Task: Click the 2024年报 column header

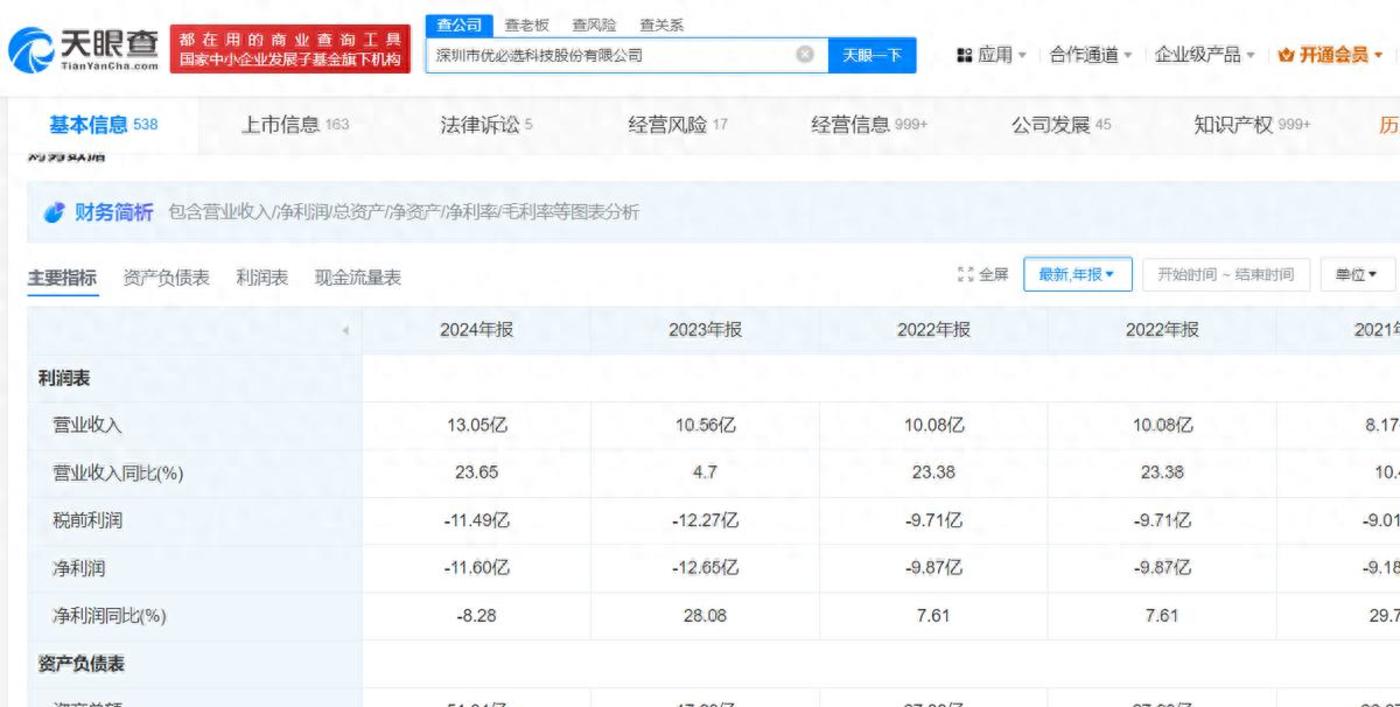Action: 476,330
